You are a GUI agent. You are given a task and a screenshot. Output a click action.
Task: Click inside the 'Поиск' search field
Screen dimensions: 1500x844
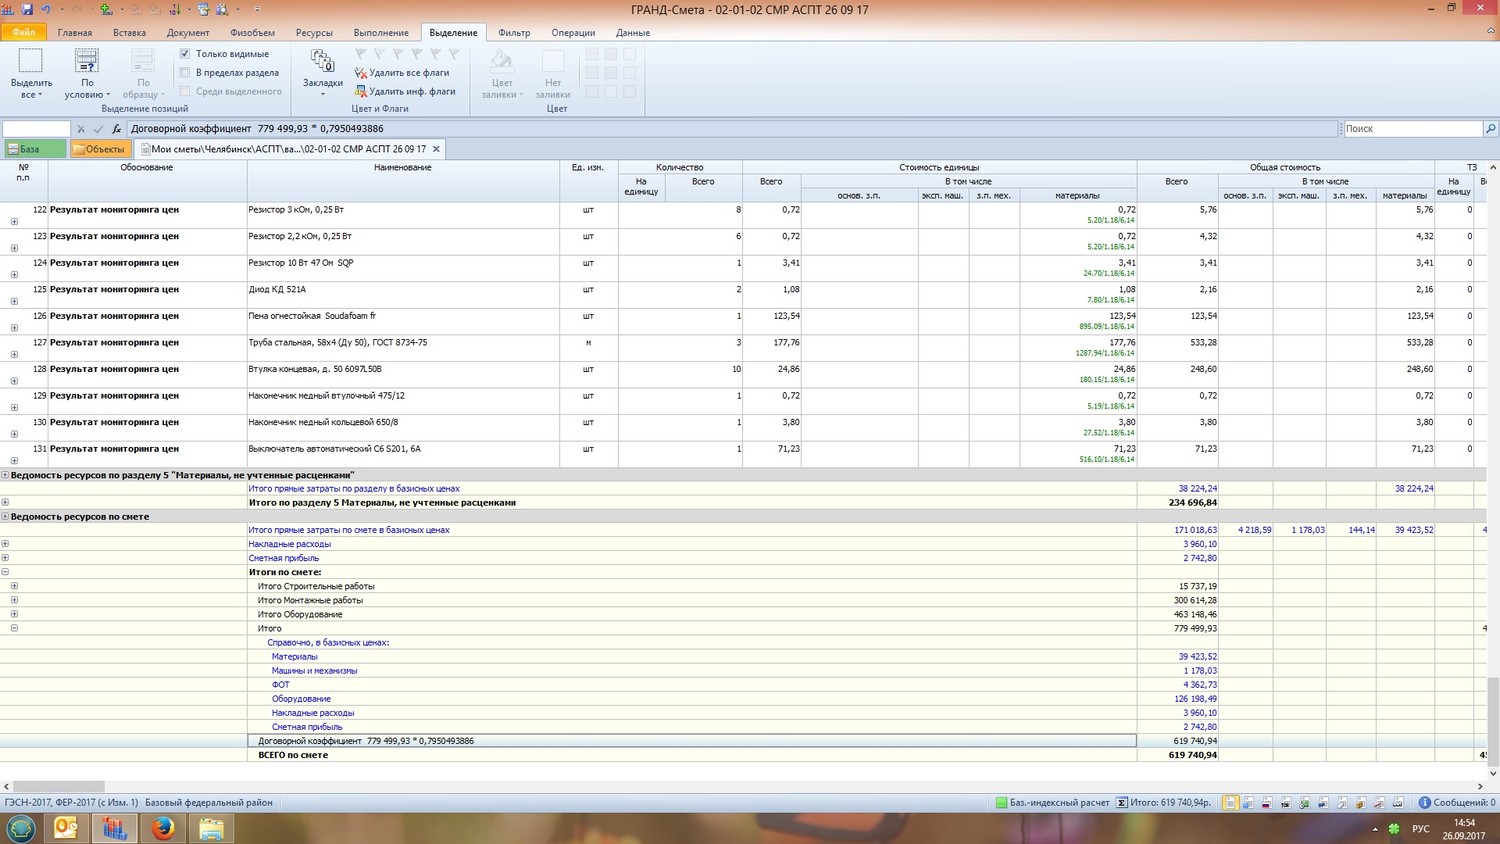point(1410,129)
